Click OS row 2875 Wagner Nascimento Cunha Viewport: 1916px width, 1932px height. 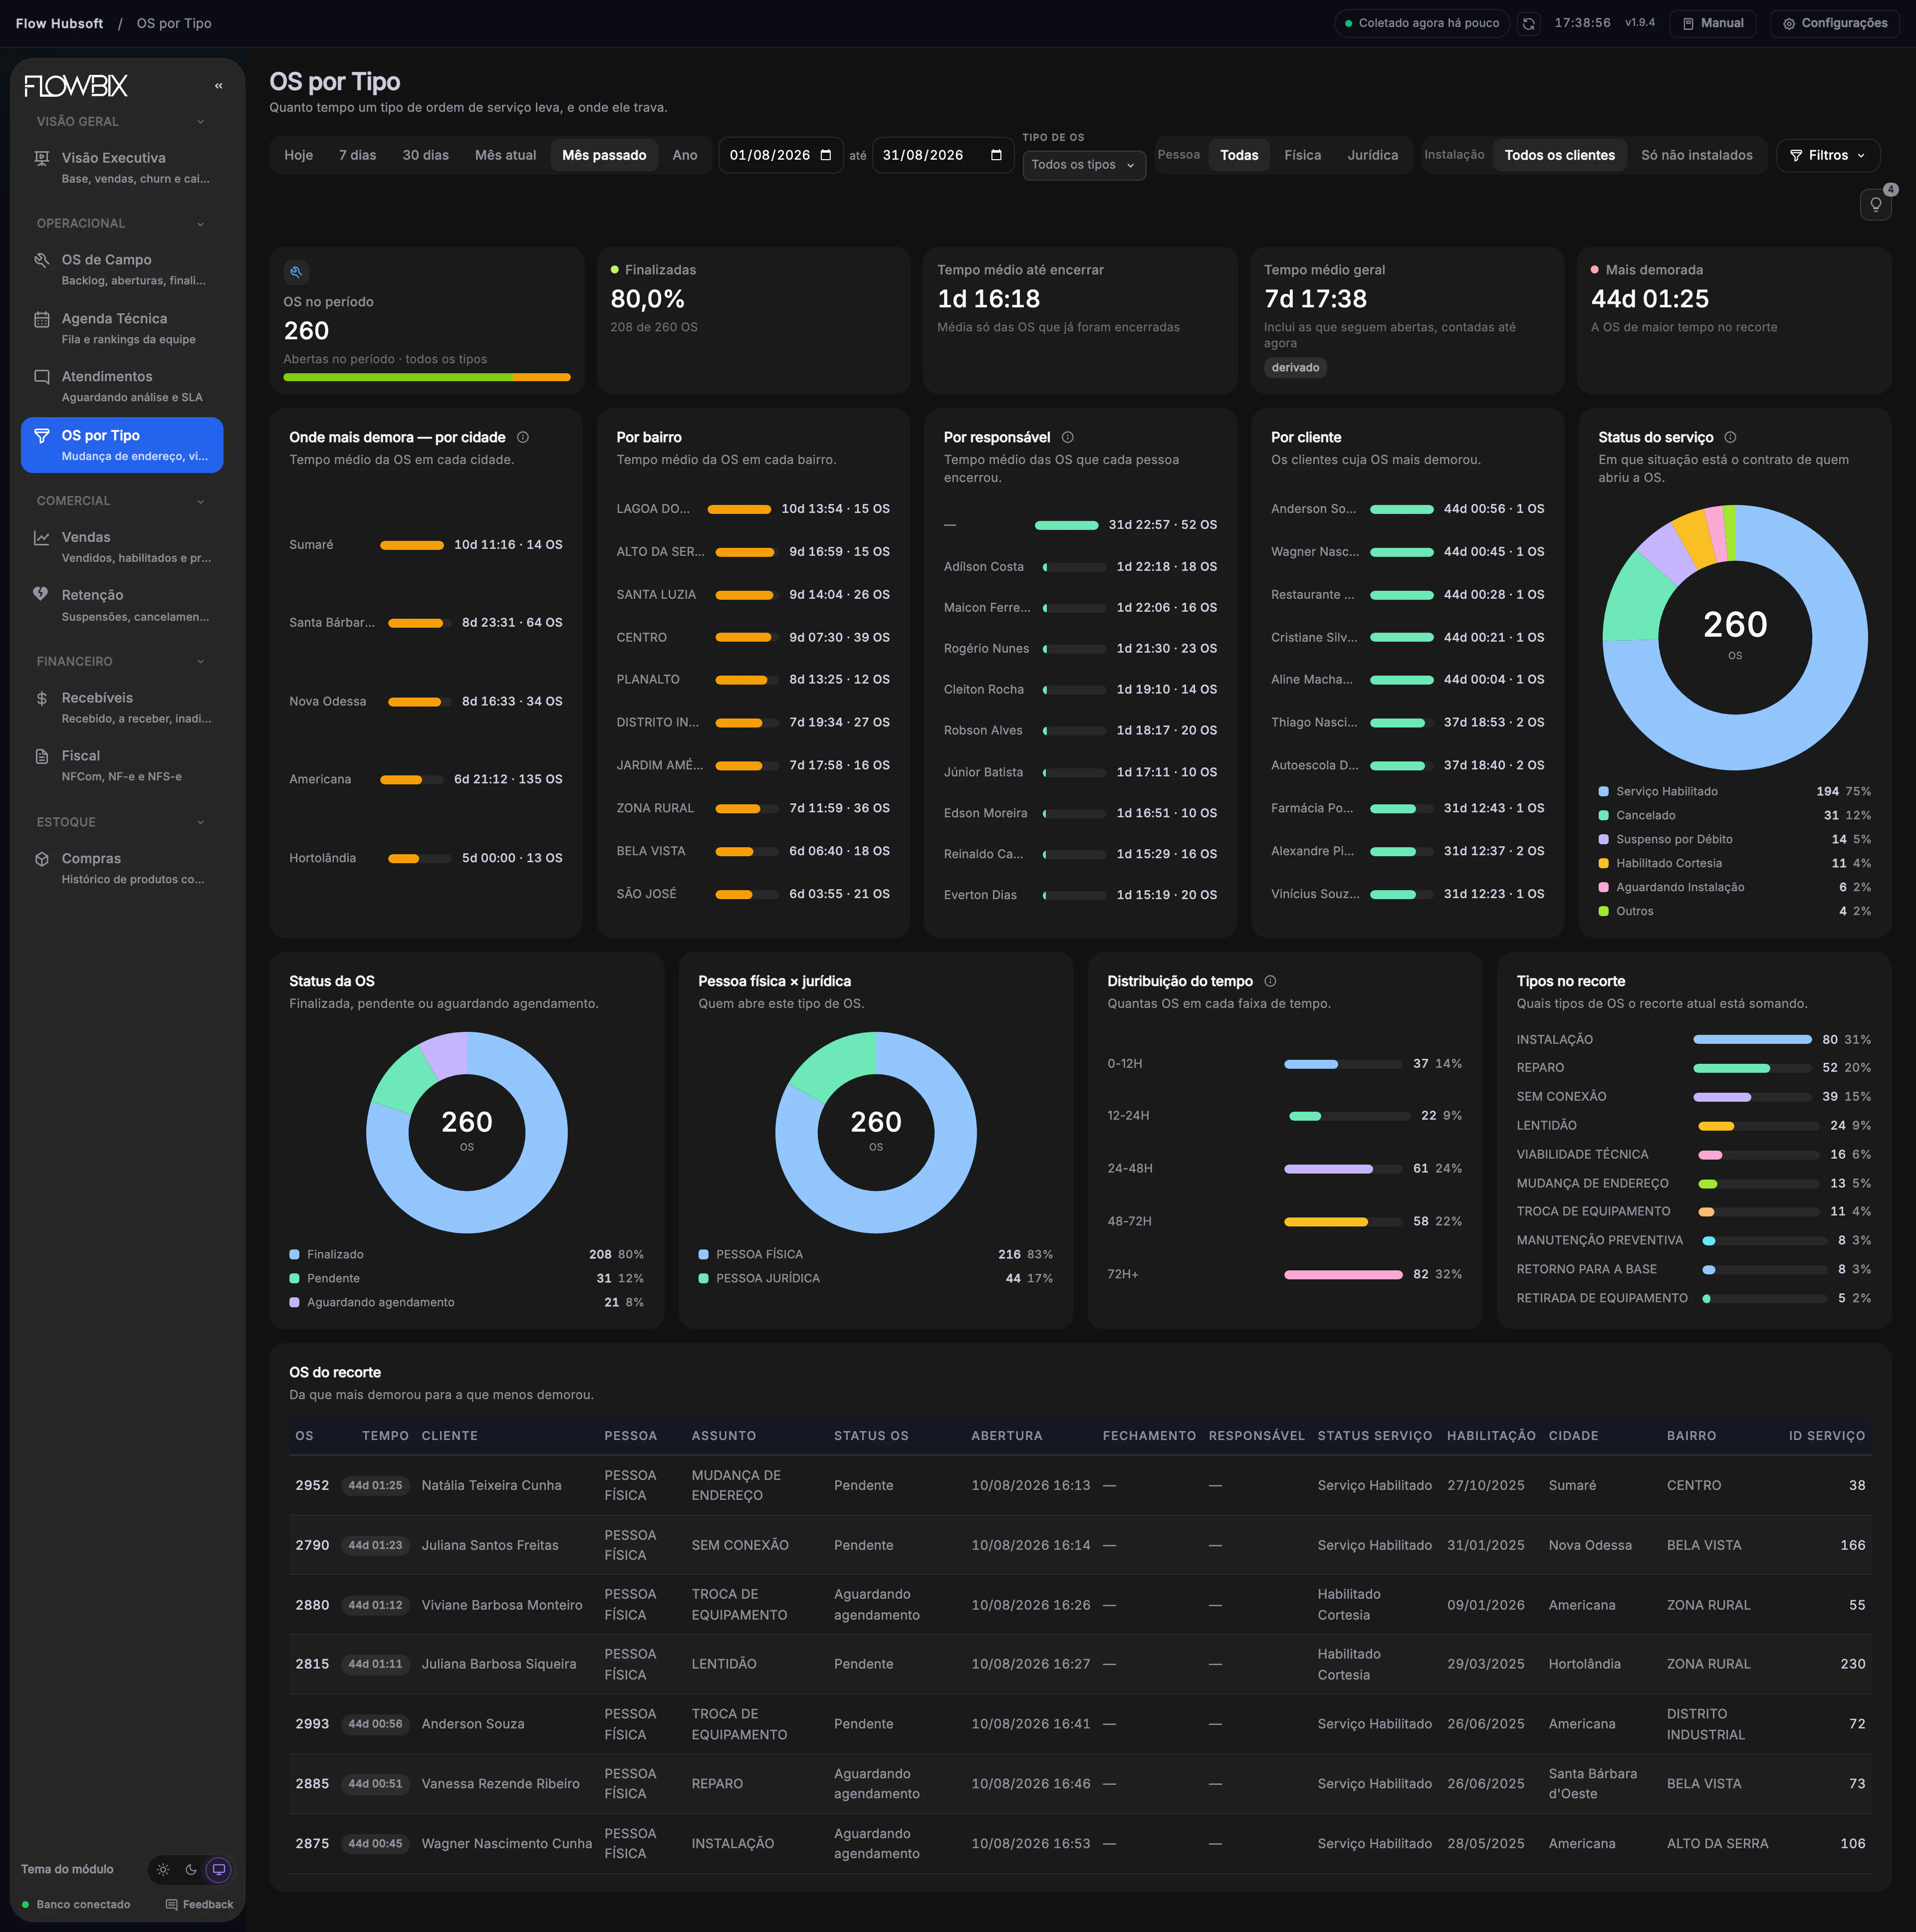tap(1080, 1844)
